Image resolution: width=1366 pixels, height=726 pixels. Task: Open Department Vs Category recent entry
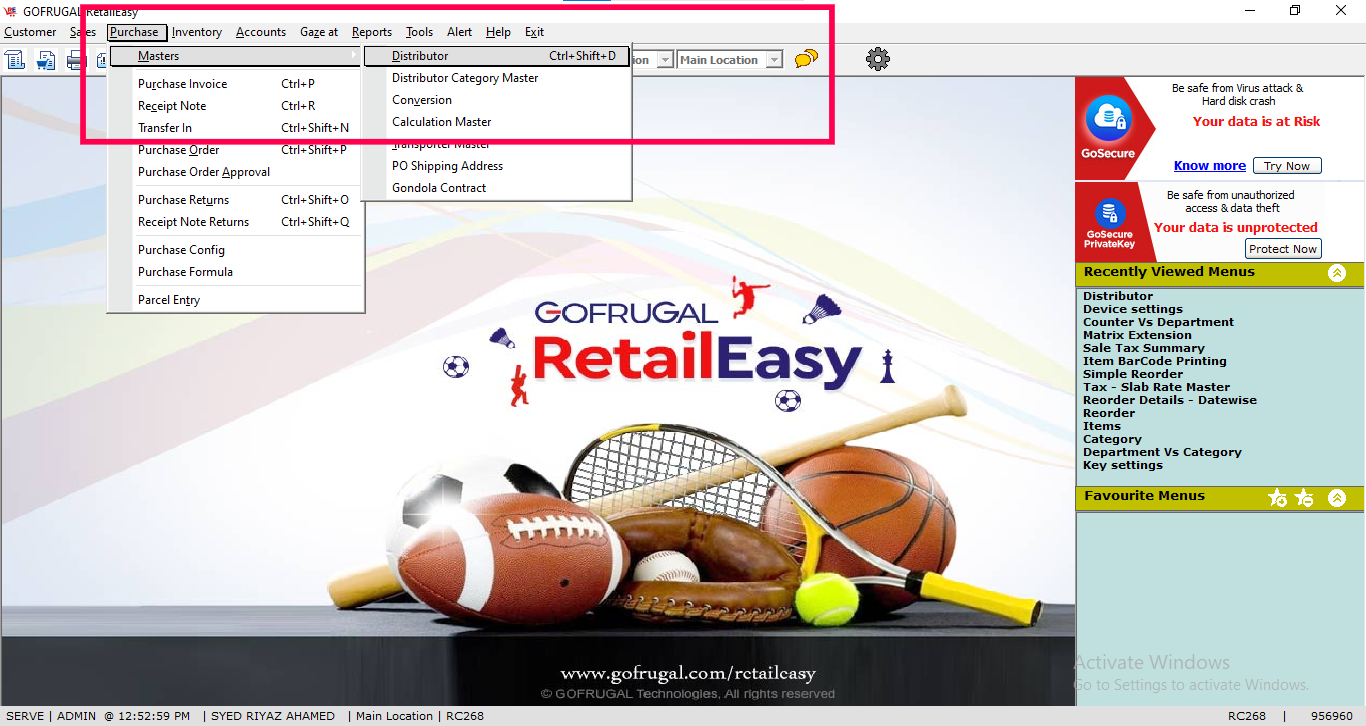1162,452
